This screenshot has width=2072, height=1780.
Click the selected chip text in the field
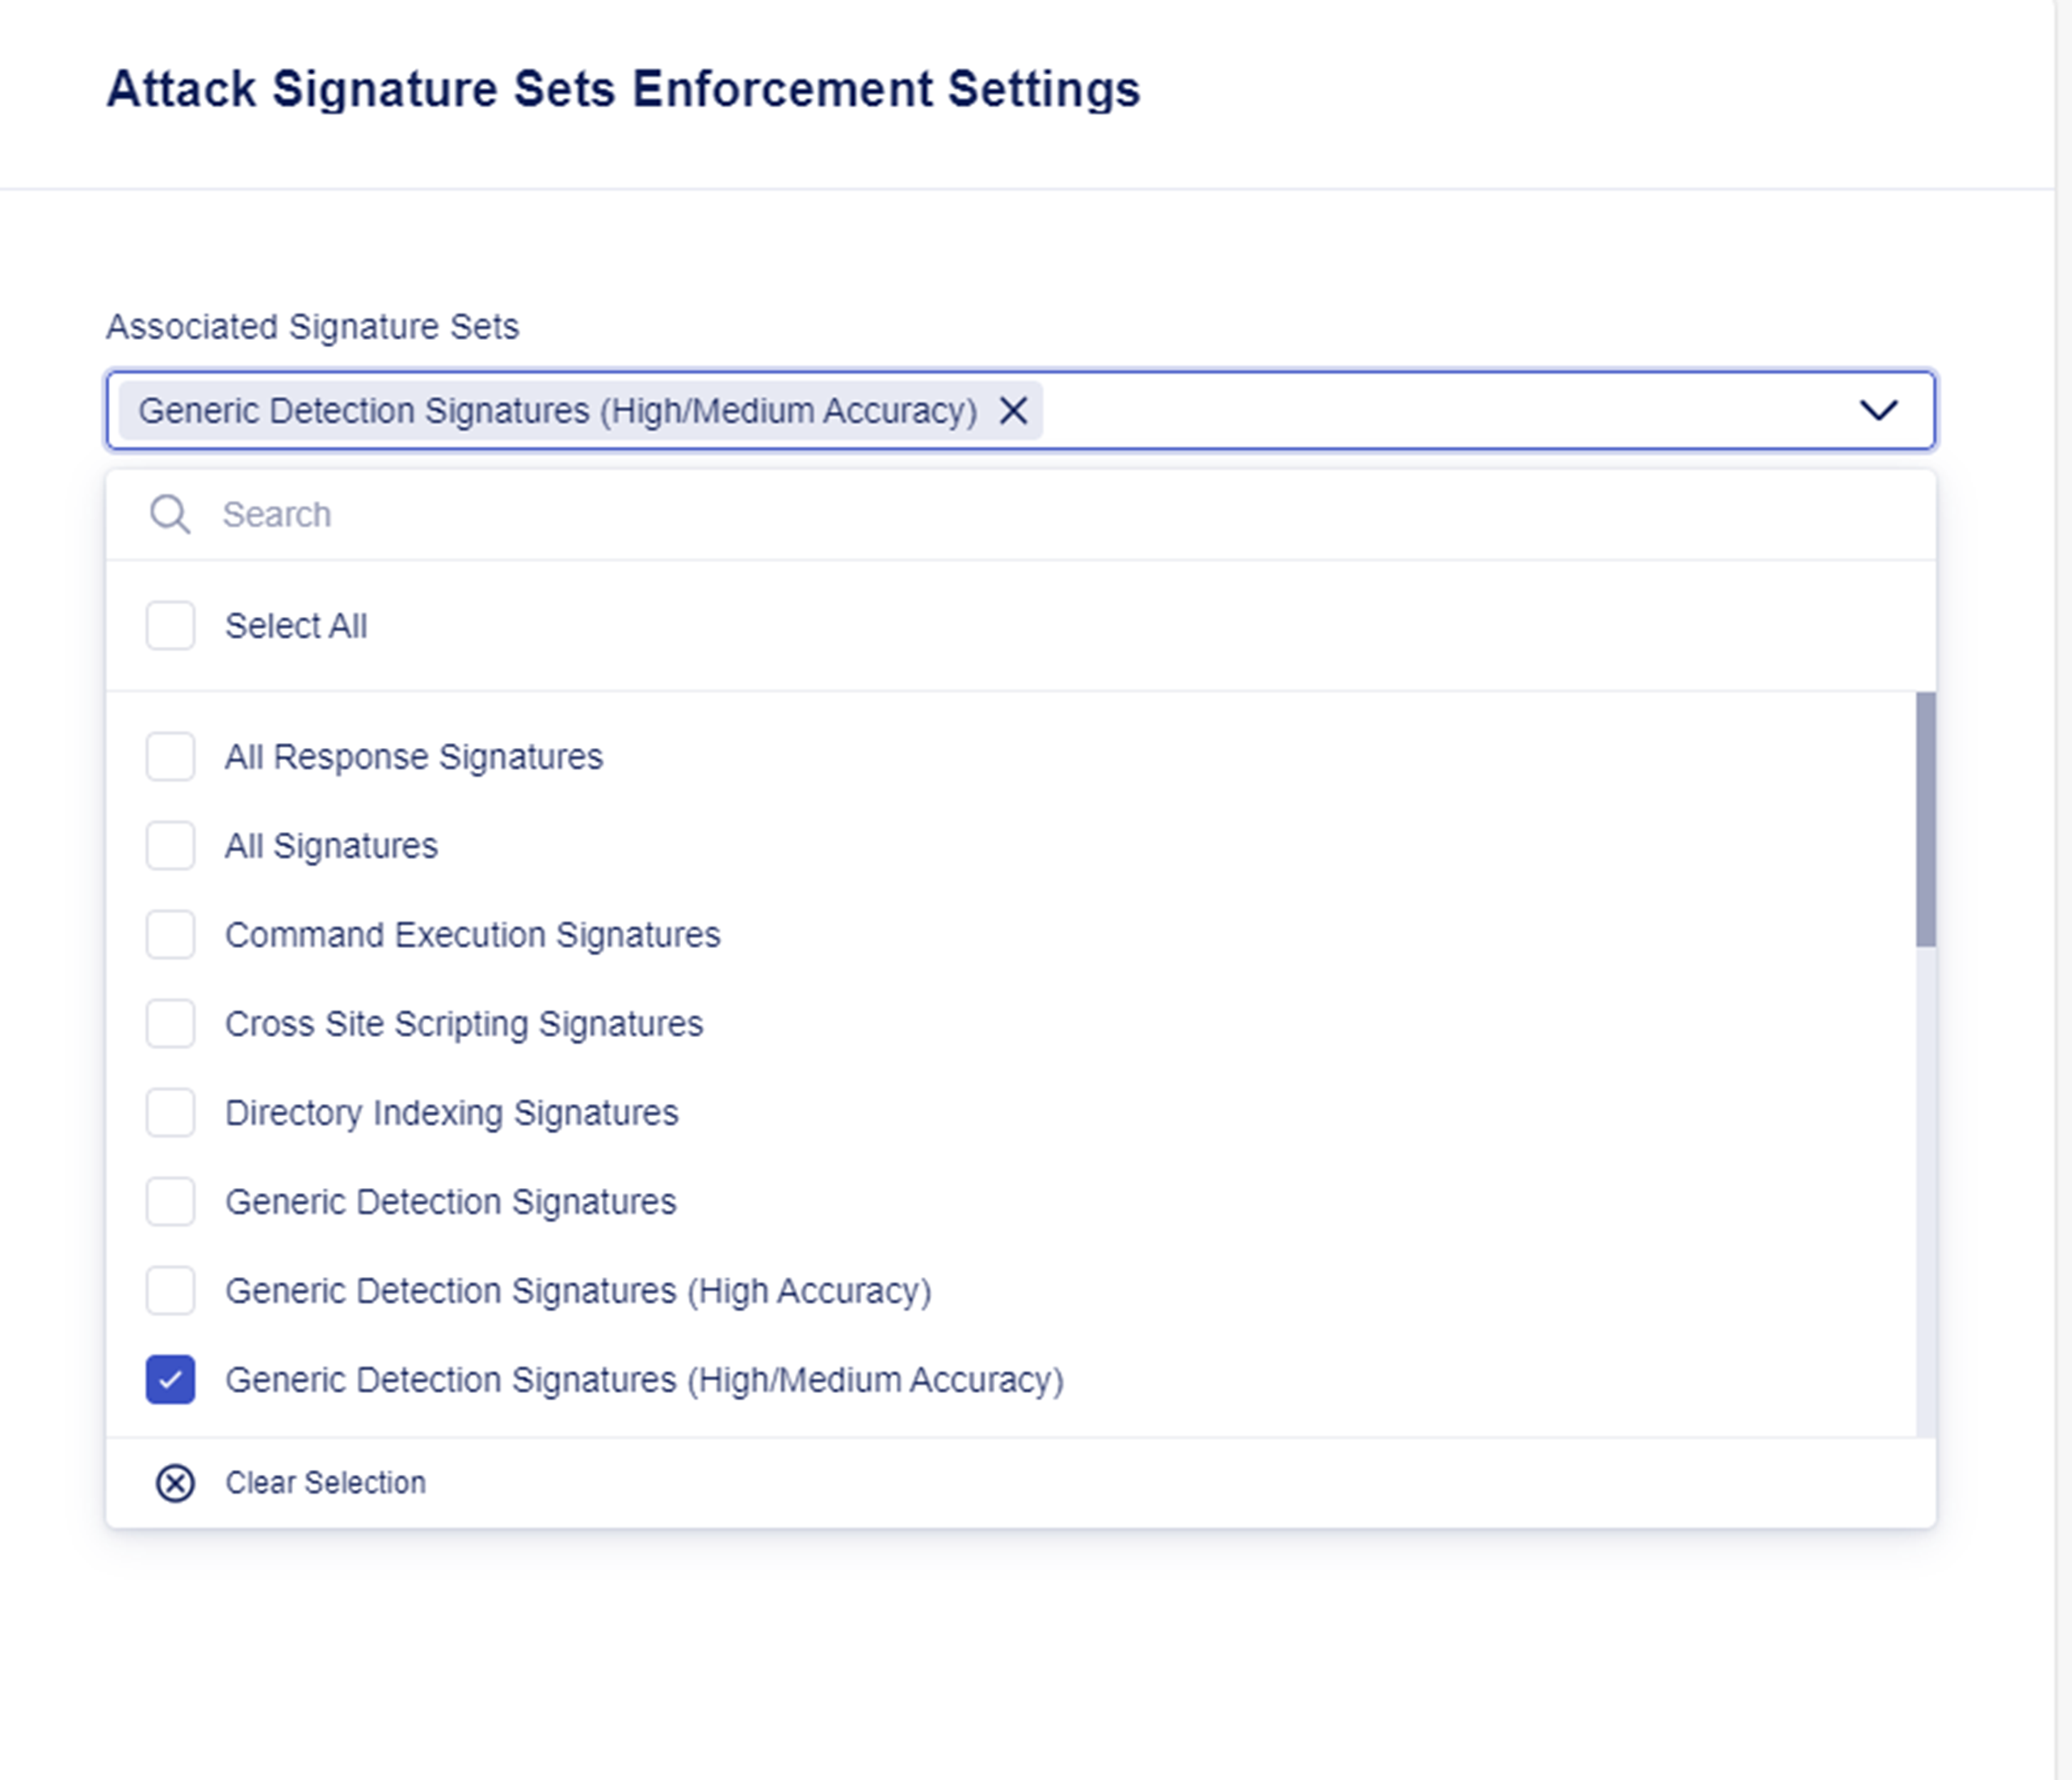(x=558, y=411)
